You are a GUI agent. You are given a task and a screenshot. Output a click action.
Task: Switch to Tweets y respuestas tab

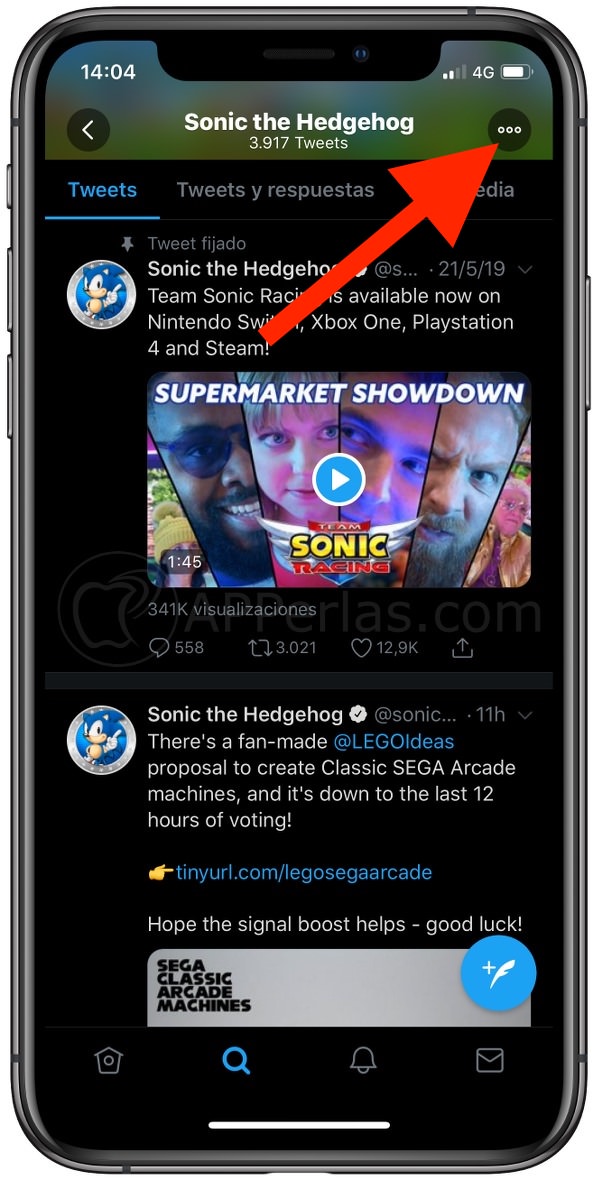click(275, 190)
